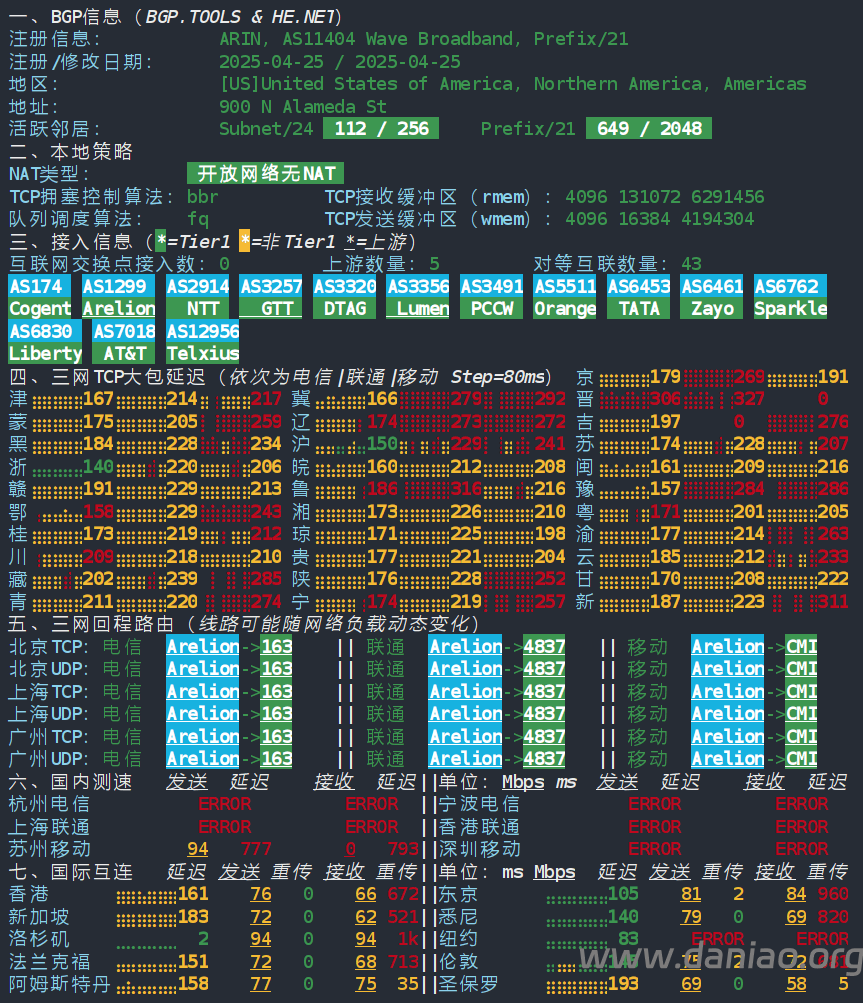Image resolution: width=863 pixels, height=1003 pixels.
Task: Select the AS5511 Orange badge
Action: click(565, 297)
